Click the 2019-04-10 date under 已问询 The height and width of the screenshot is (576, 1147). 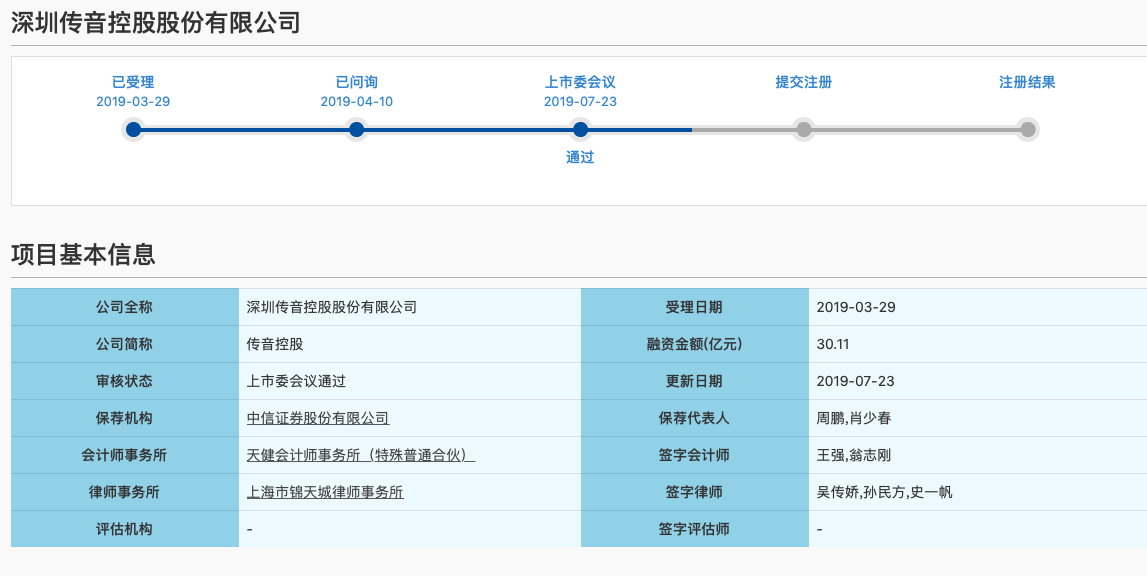coord(356,102)
